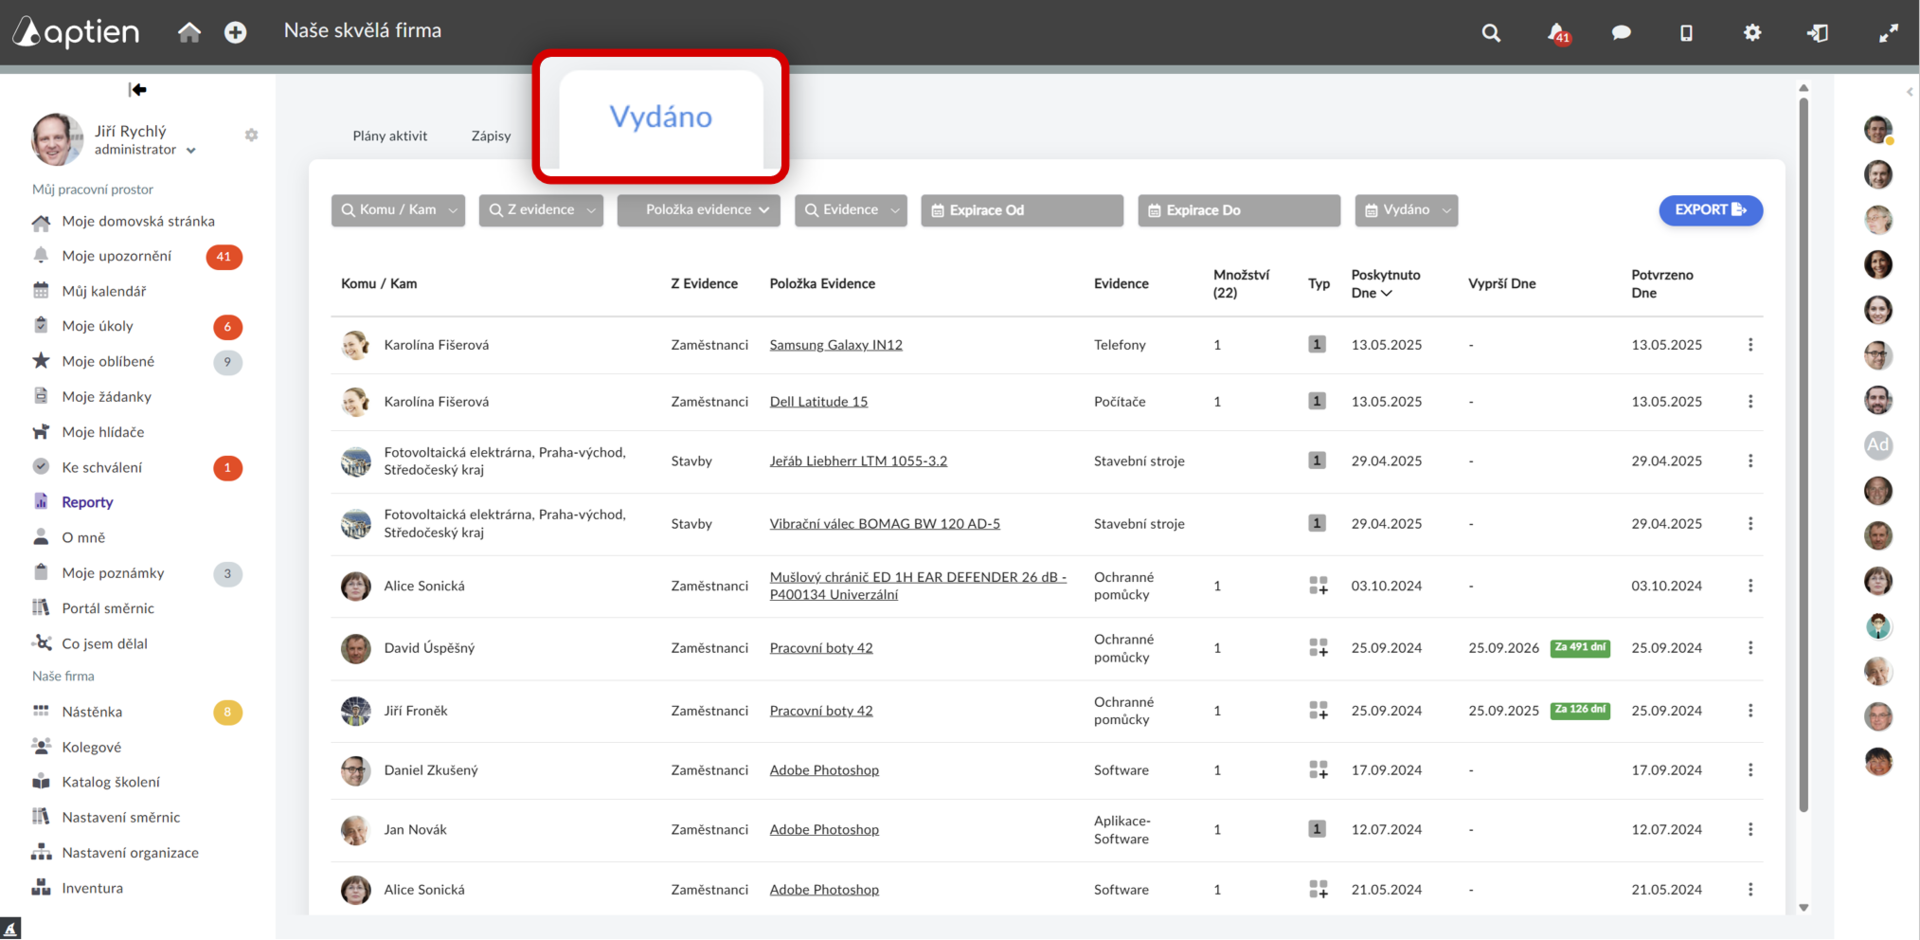Click the plus add-new icon in header
This screenshot has width=1920, height=940.
235,32
